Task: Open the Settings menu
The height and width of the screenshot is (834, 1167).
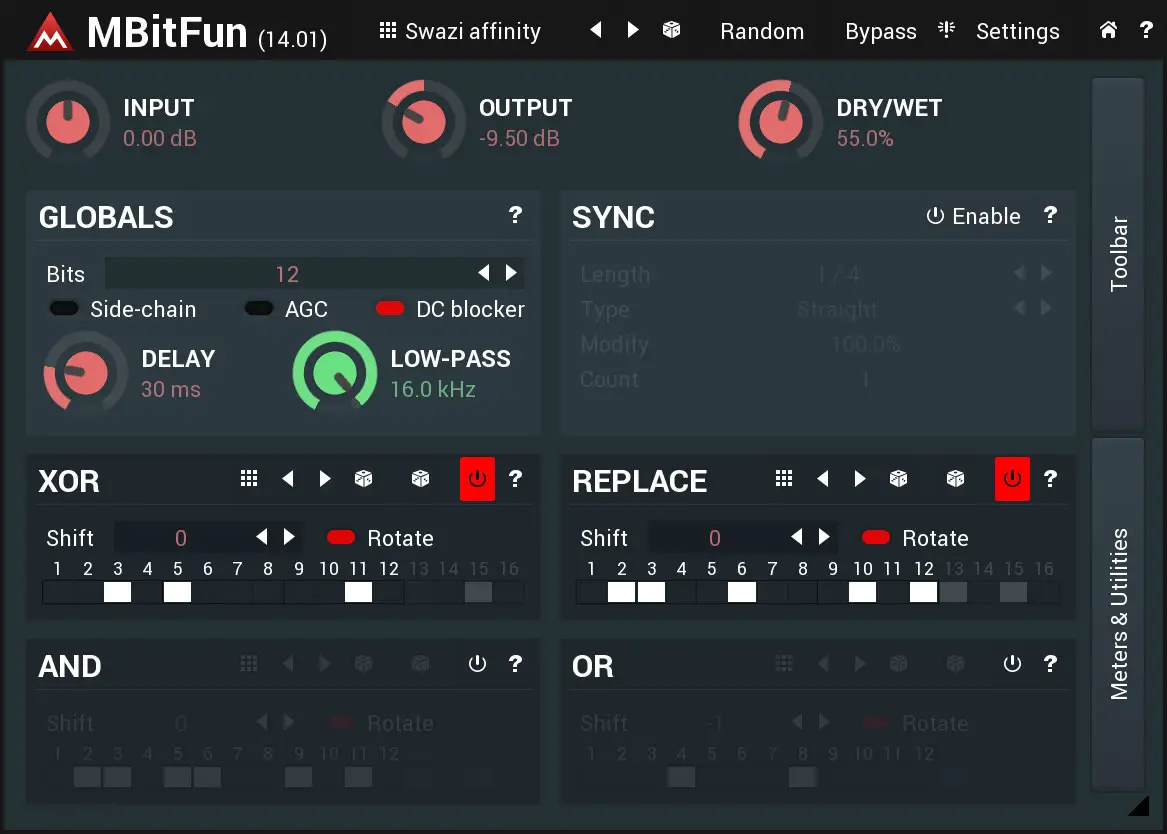Action: coord(1017,31)
